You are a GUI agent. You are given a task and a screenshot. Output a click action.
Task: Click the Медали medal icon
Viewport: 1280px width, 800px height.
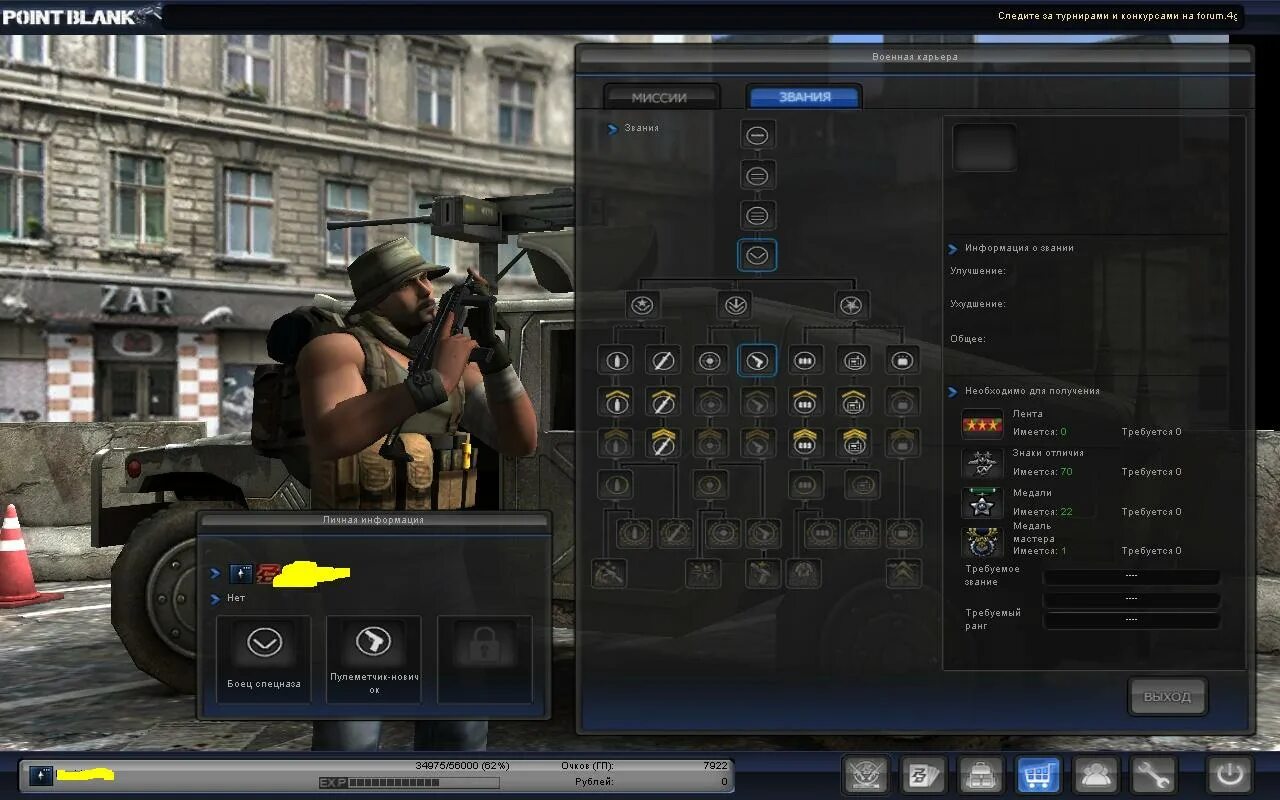[982, 503]
